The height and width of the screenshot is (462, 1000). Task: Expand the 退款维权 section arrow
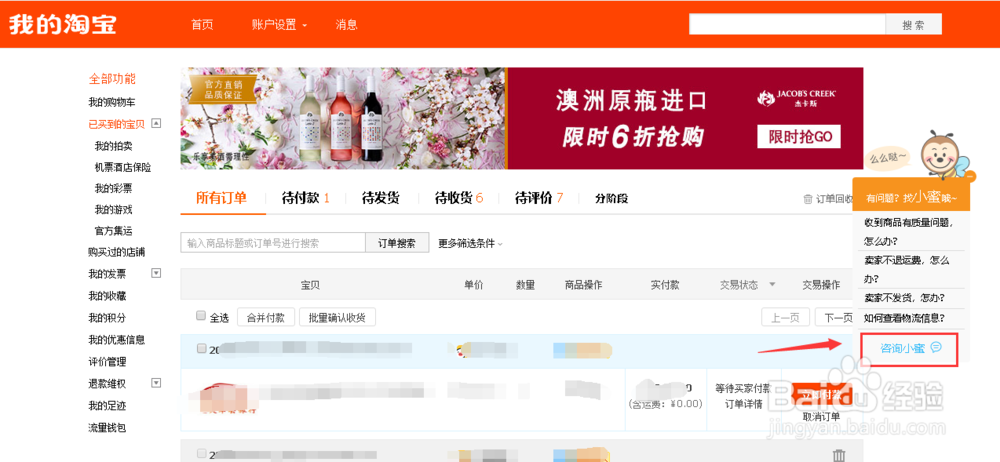[x=156, y=383]
